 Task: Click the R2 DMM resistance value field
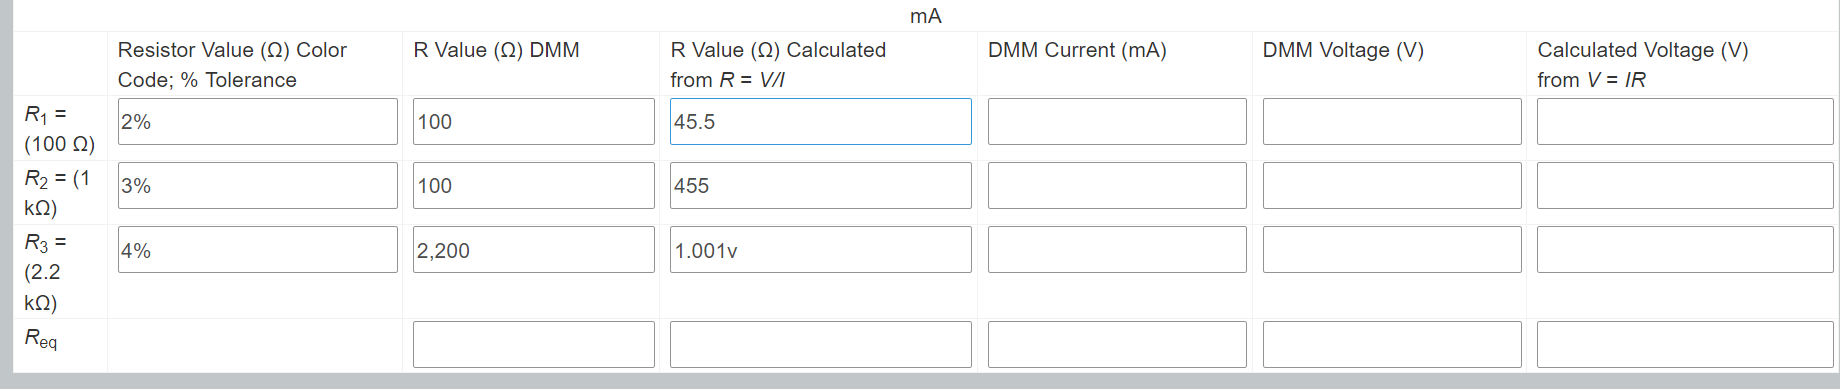[533, 185]
